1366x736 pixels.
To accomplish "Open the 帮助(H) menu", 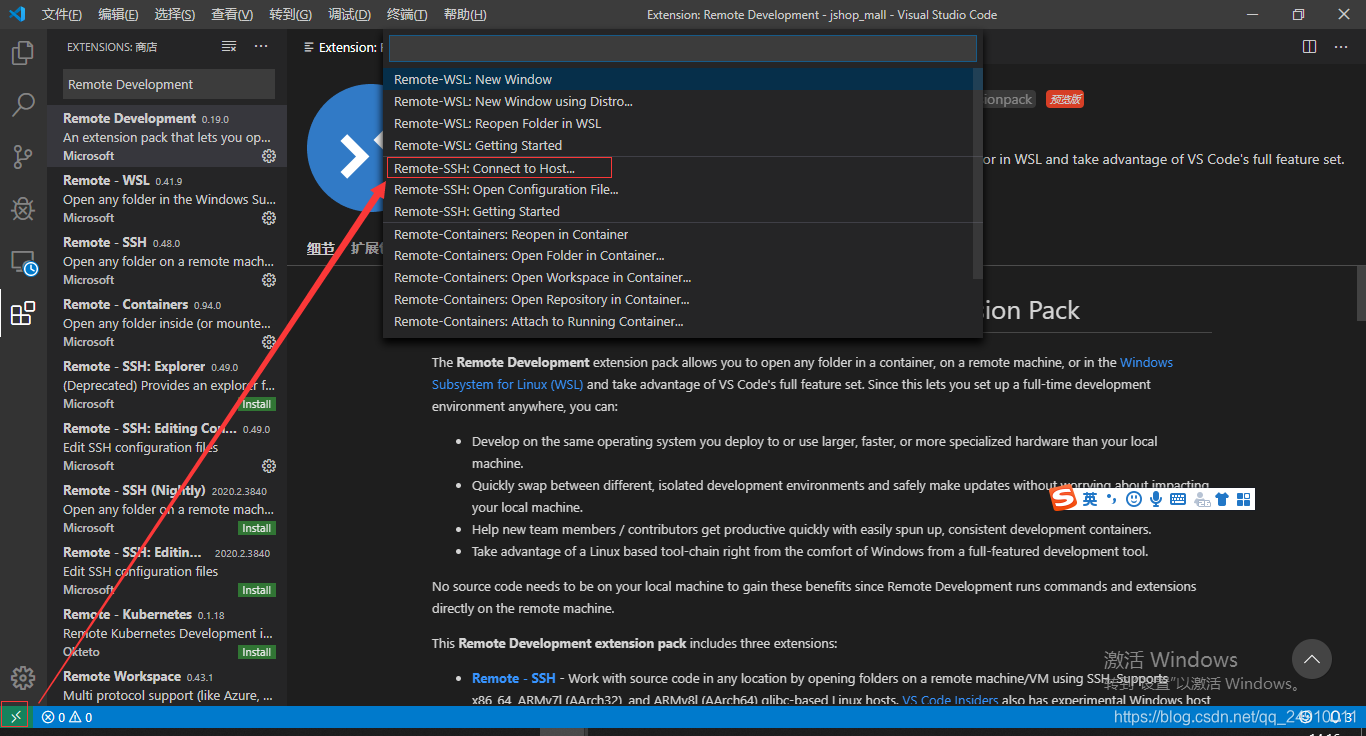I will 465,15.
